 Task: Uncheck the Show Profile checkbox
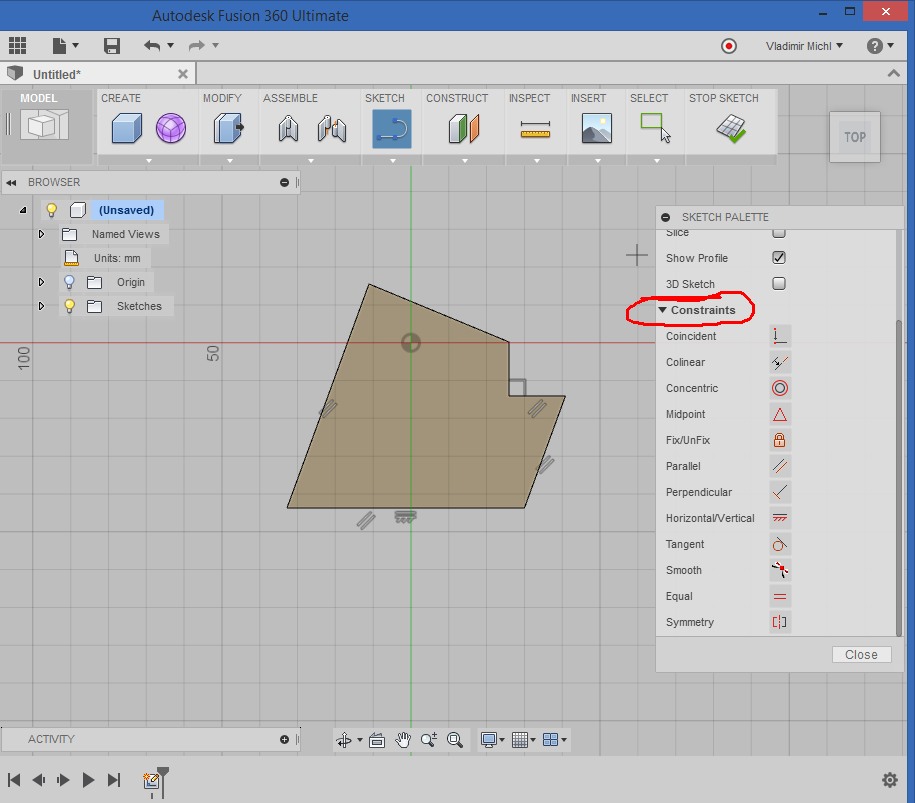(779, 258)
